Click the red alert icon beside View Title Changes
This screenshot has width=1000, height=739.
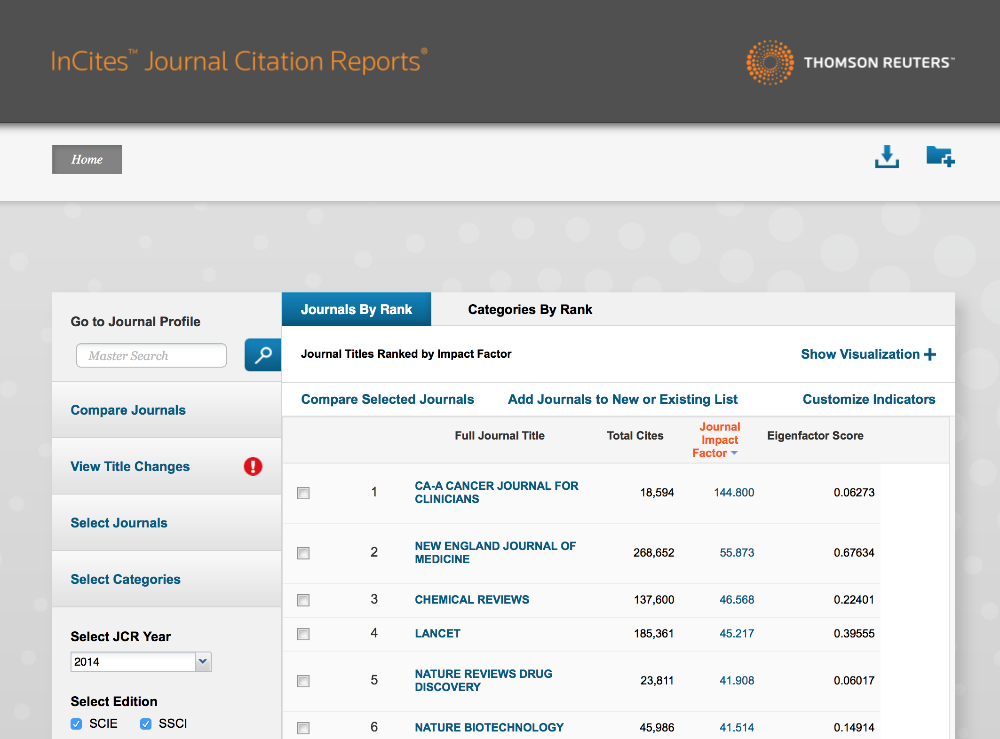tap(253, 467)
